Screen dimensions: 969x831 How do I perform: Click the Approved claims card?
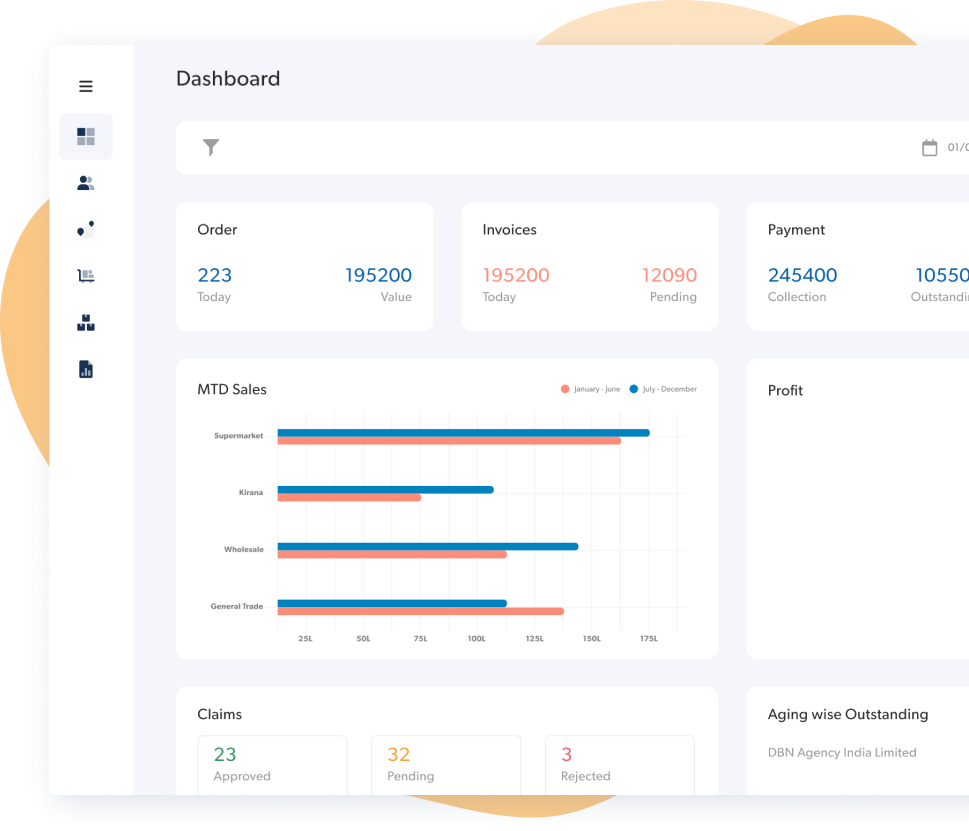click(273, 765)
